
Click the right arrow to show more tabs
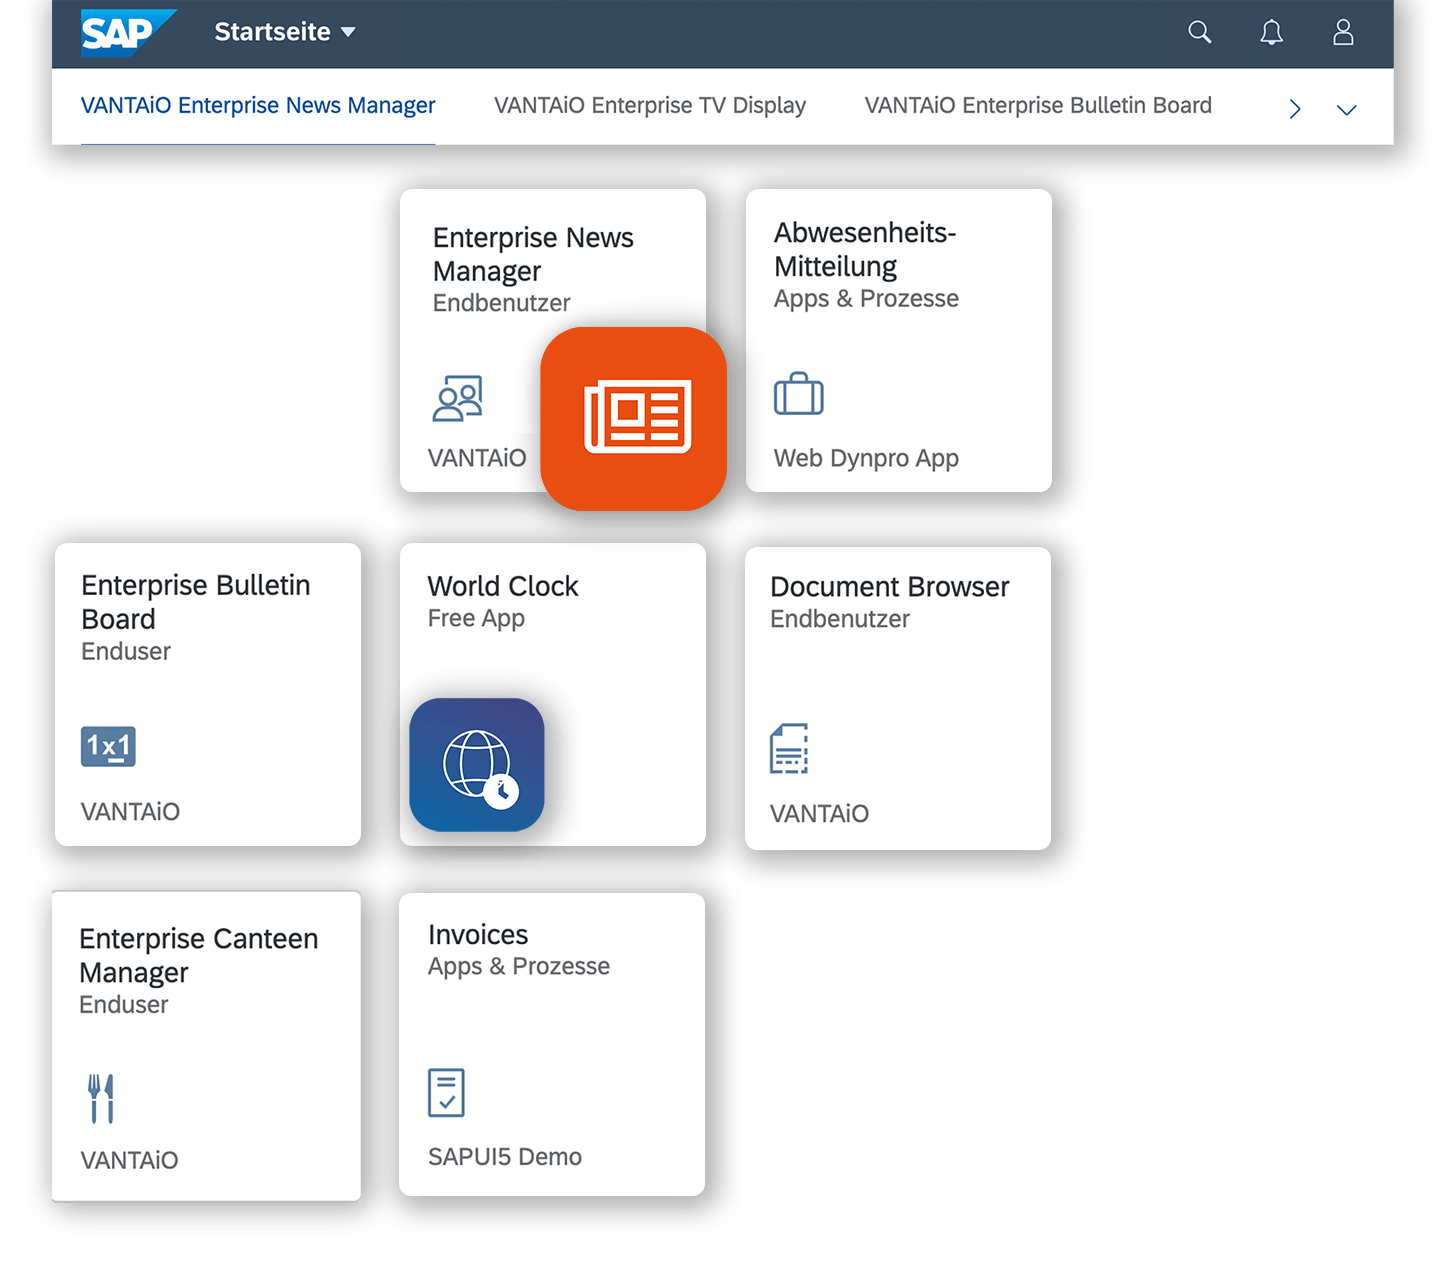point(1295,108)
